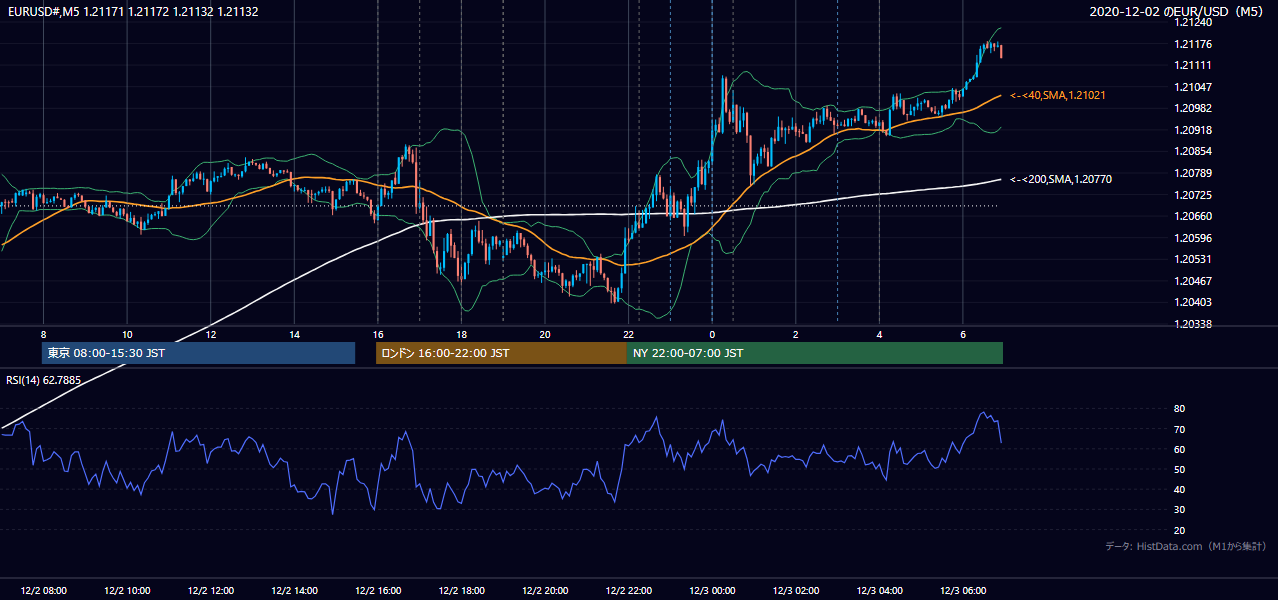This screenshot has width=1278, height=600.
Task: Click price axis value 1.20531
Action: (x=1193, y=259)
